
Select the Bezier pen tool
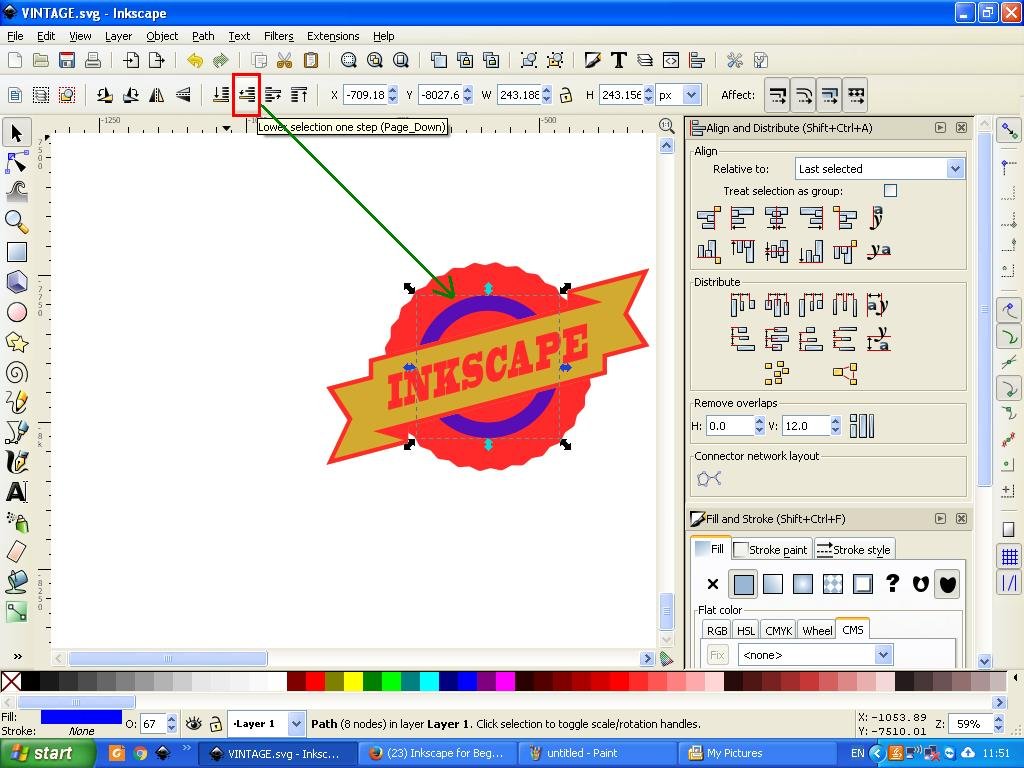tap(16, 432)
